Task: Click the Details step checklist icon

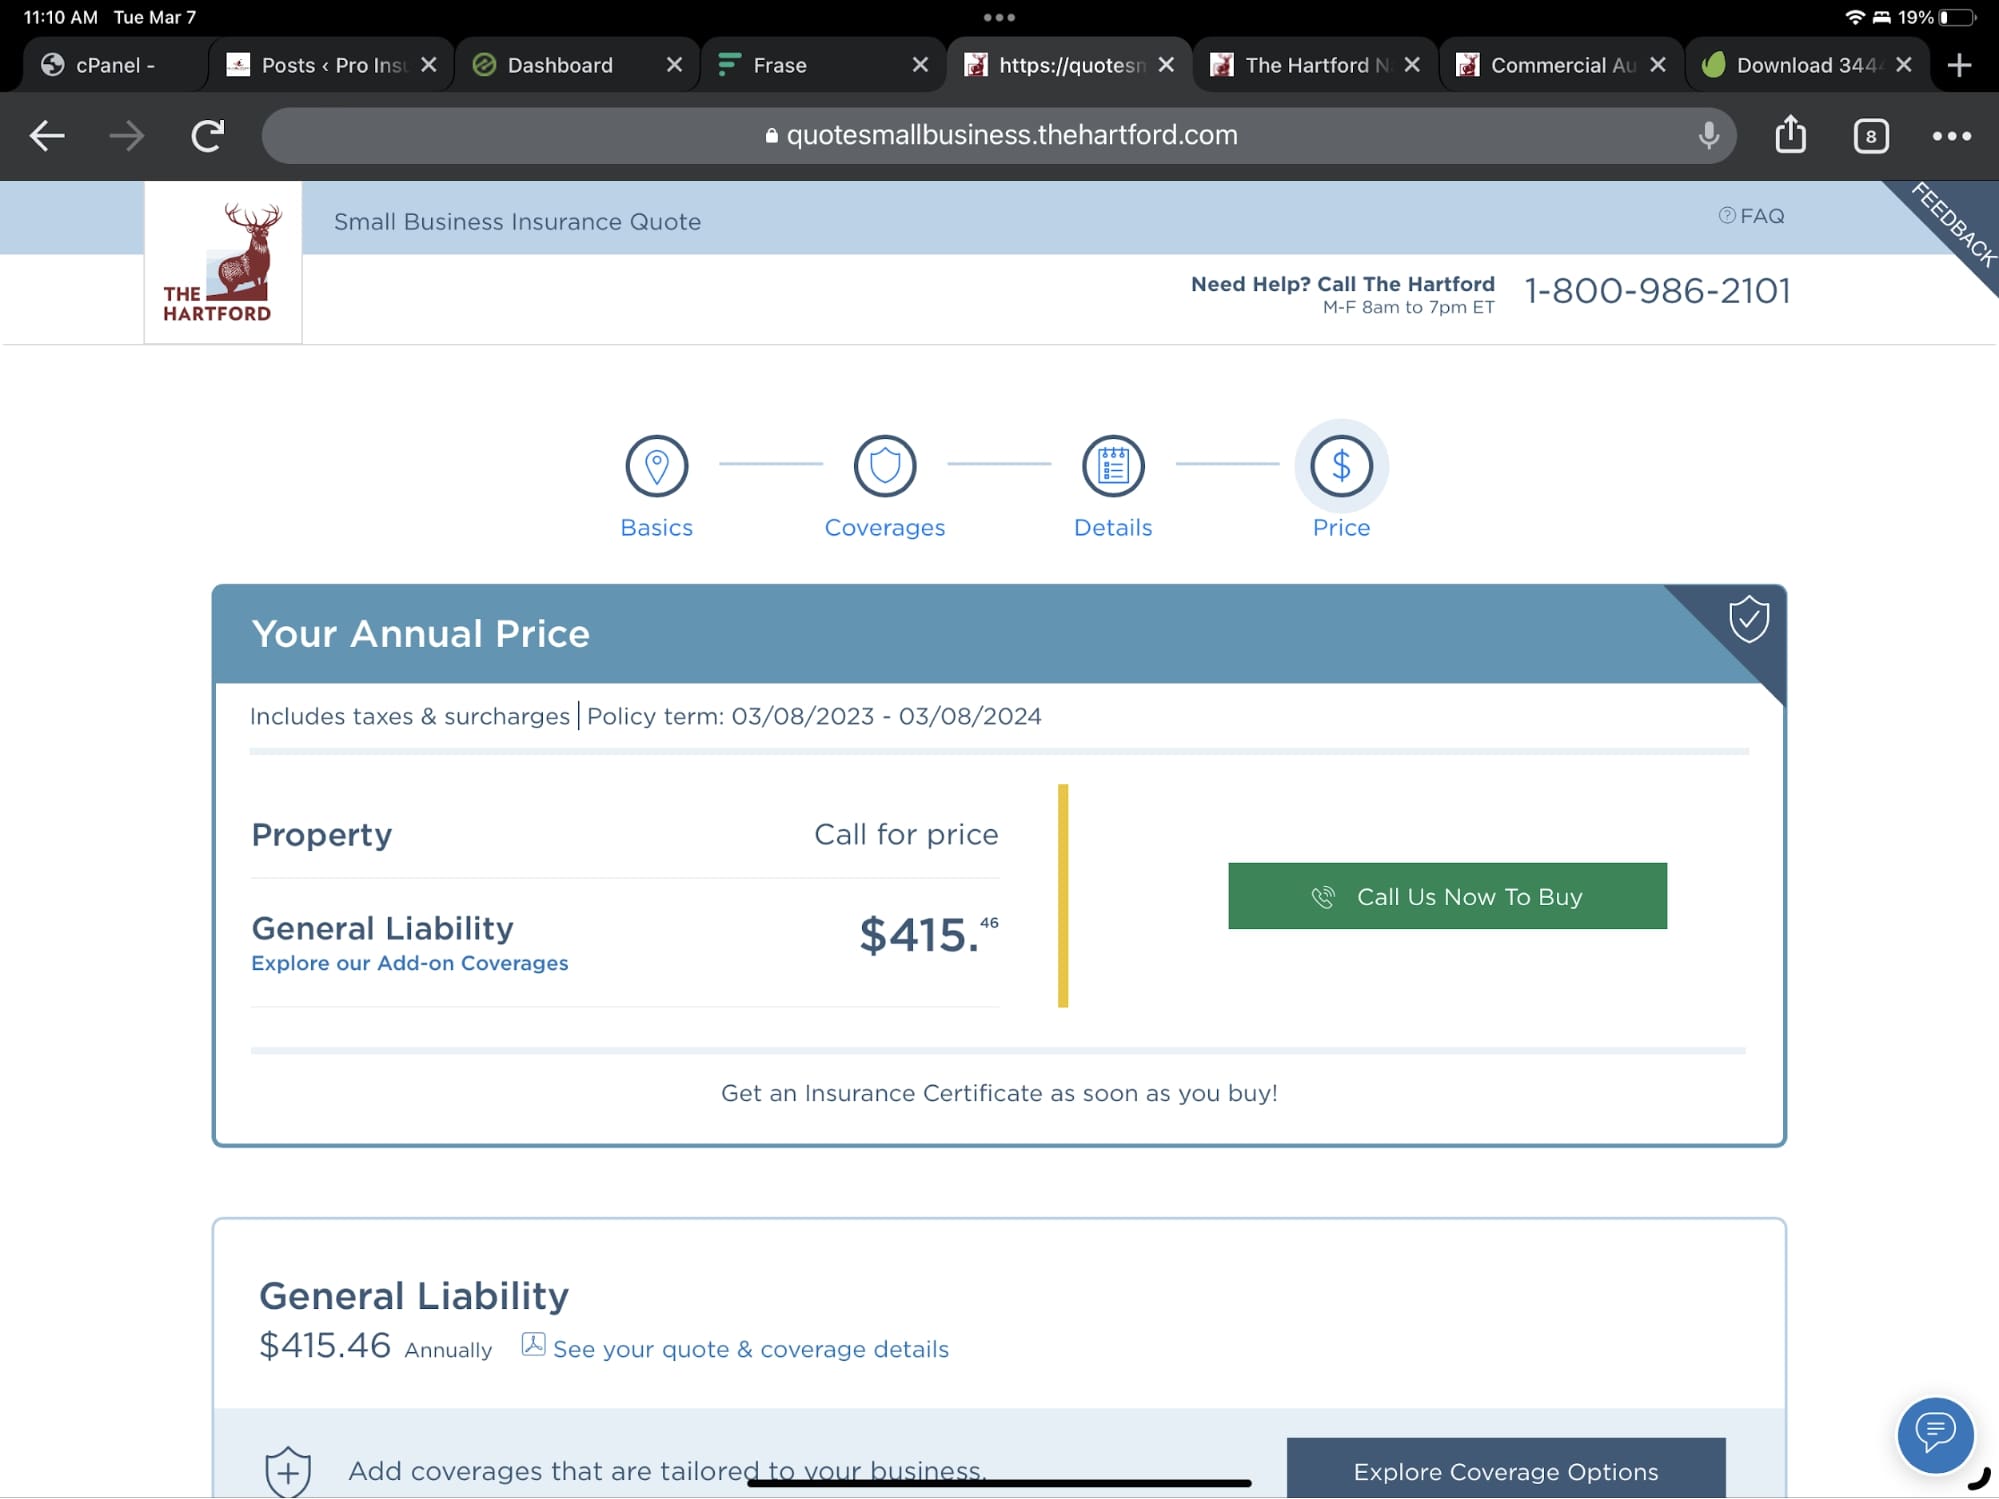Action: coord(1112,466)
